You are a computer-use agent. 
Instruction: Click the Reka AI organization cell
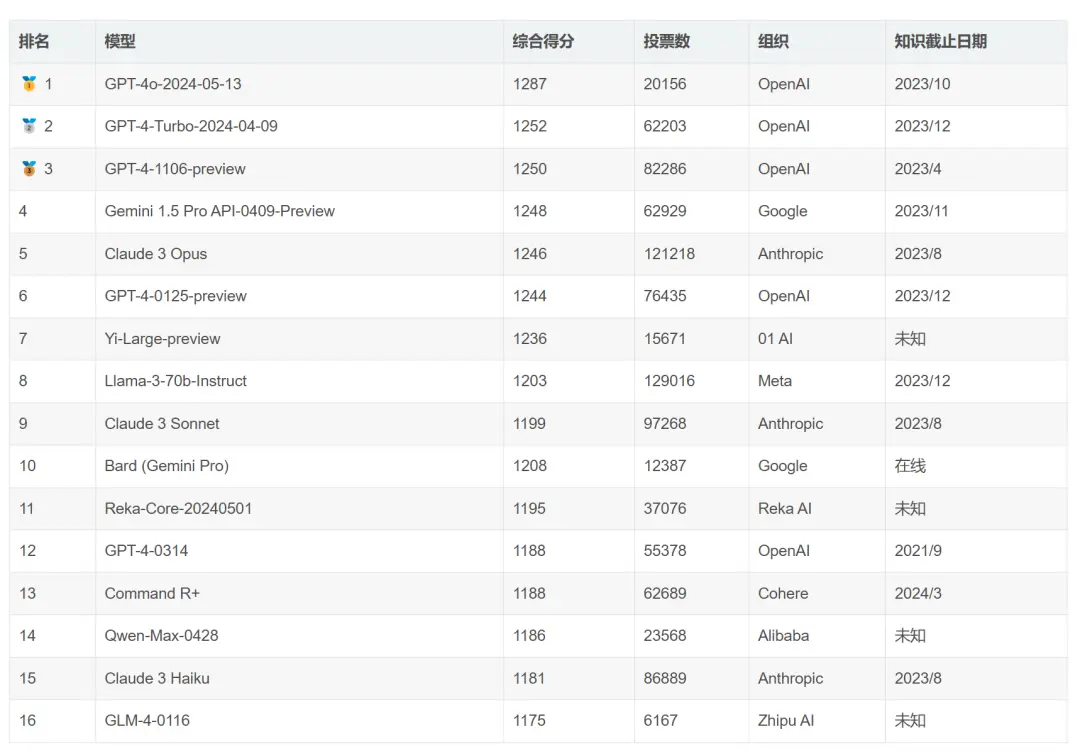click(784, 509)
